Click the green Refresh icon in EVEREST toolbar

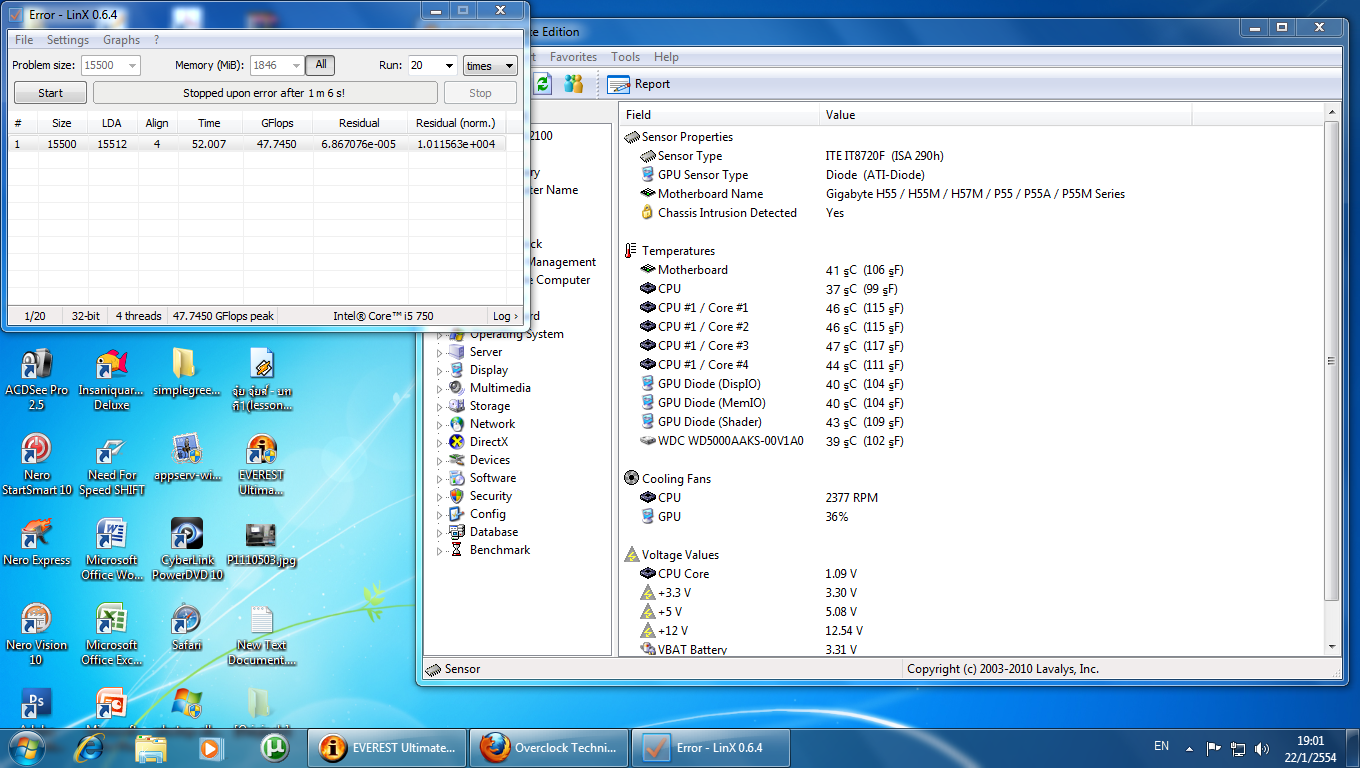pos(543,84)
